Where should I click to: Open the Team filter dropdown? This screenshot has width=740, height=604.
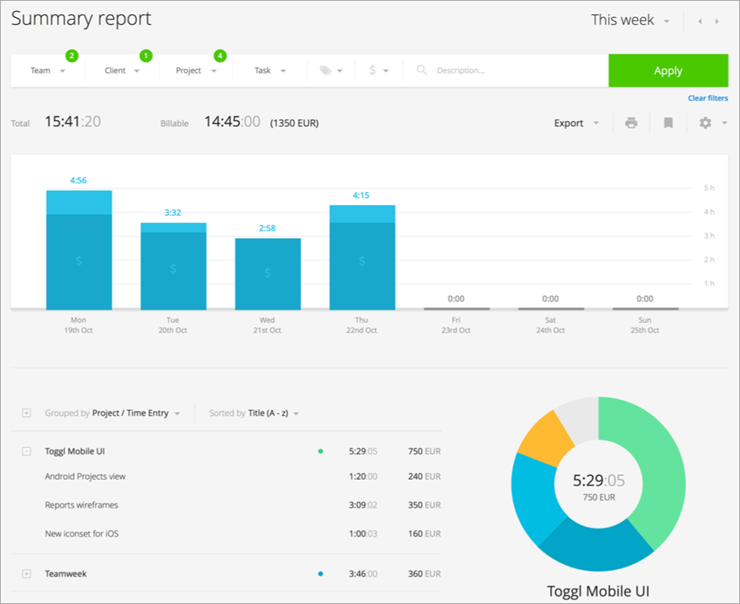coord(48,70)
